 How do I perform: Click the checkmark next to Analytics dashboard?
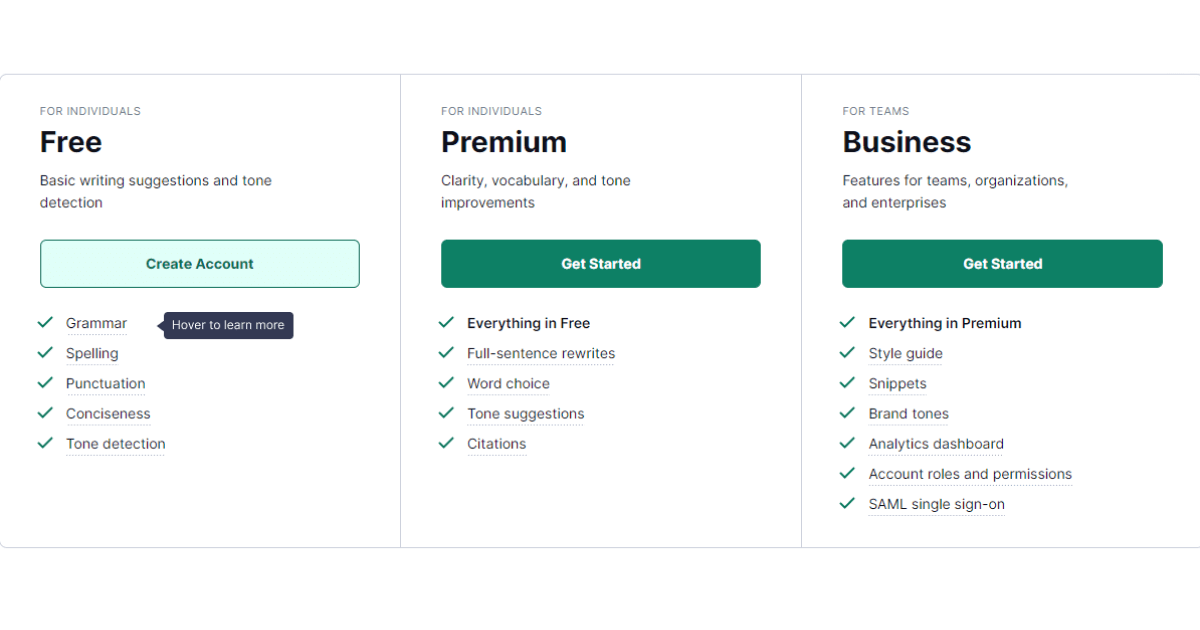coord(848,442)
